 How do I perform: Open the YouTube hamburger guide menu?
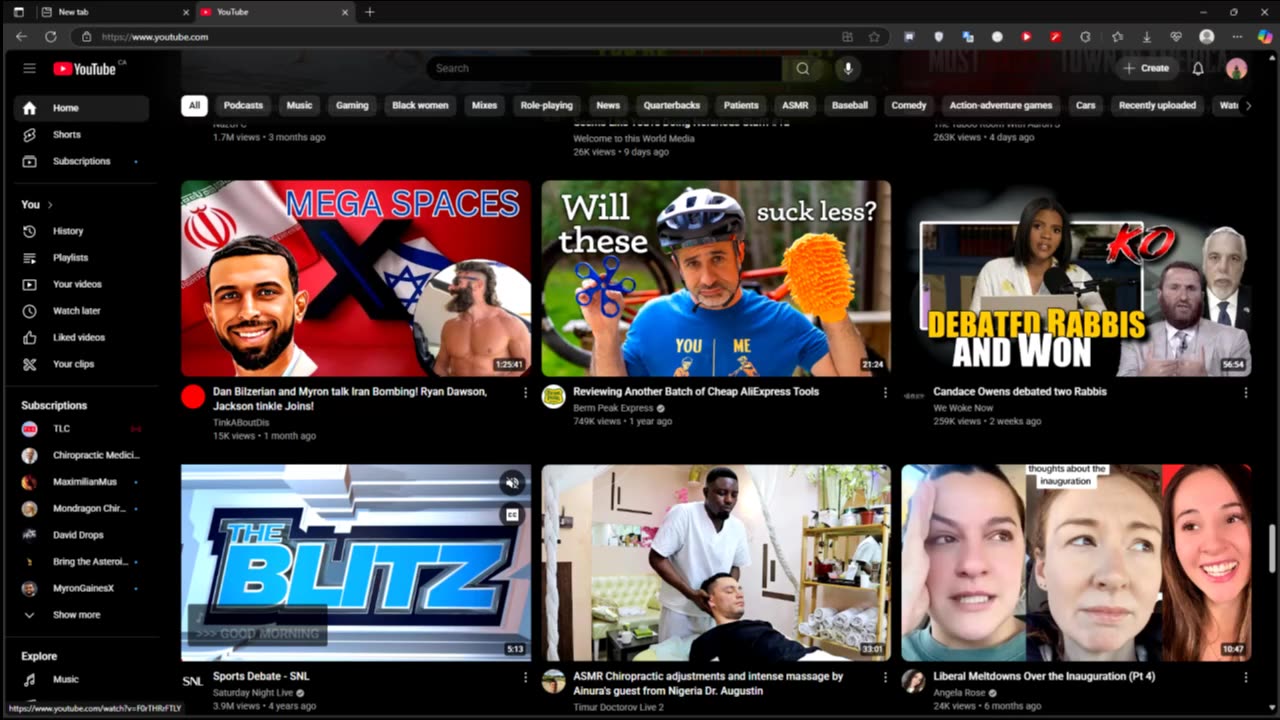coord(29,68)
